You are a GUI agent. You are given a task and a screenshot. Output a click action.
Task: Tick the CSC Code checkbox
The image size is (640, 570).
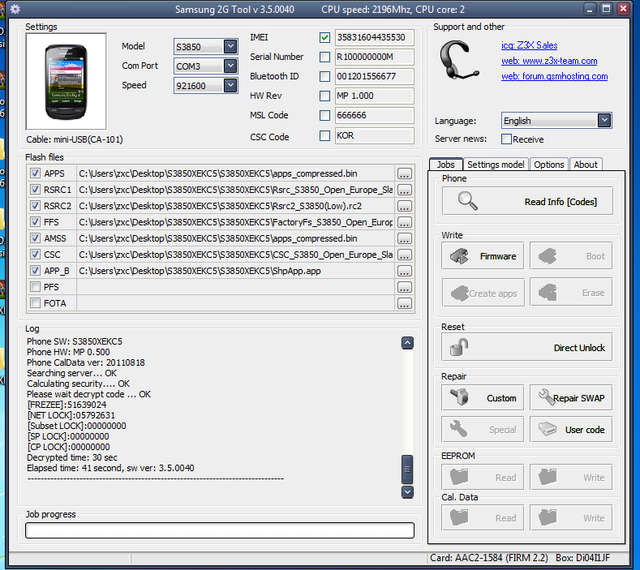[324, 135]
